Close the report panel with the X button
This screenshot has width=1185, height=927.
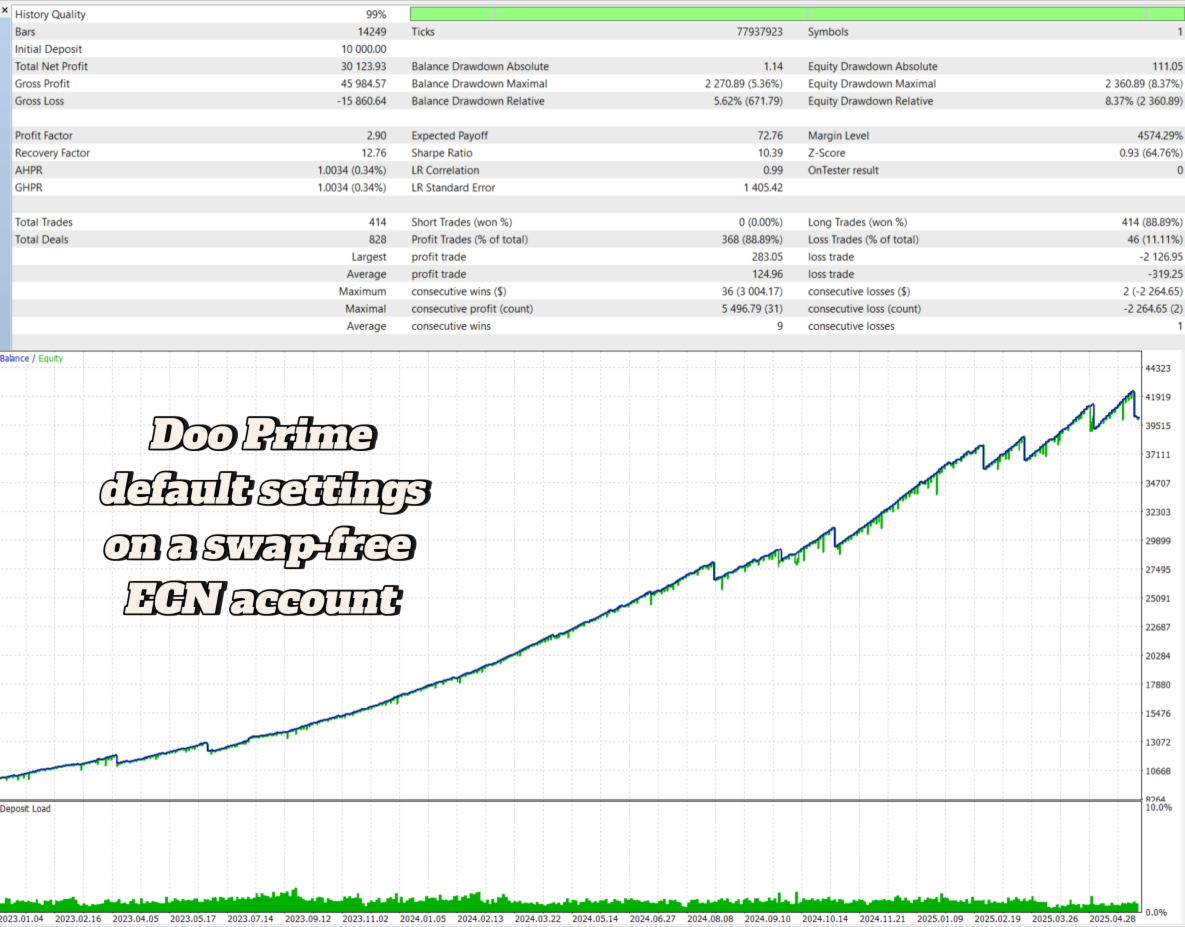click(5, 11)
